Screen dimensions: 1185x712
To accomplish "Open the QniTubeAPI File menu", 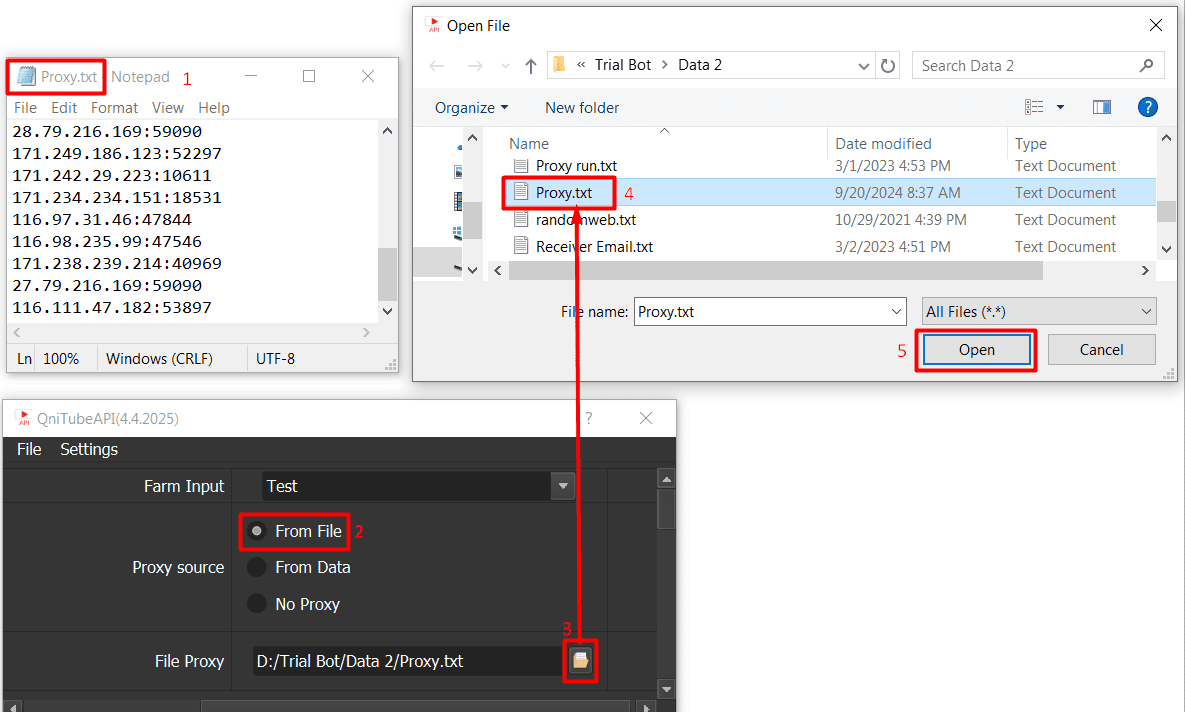I will (29, 449).
